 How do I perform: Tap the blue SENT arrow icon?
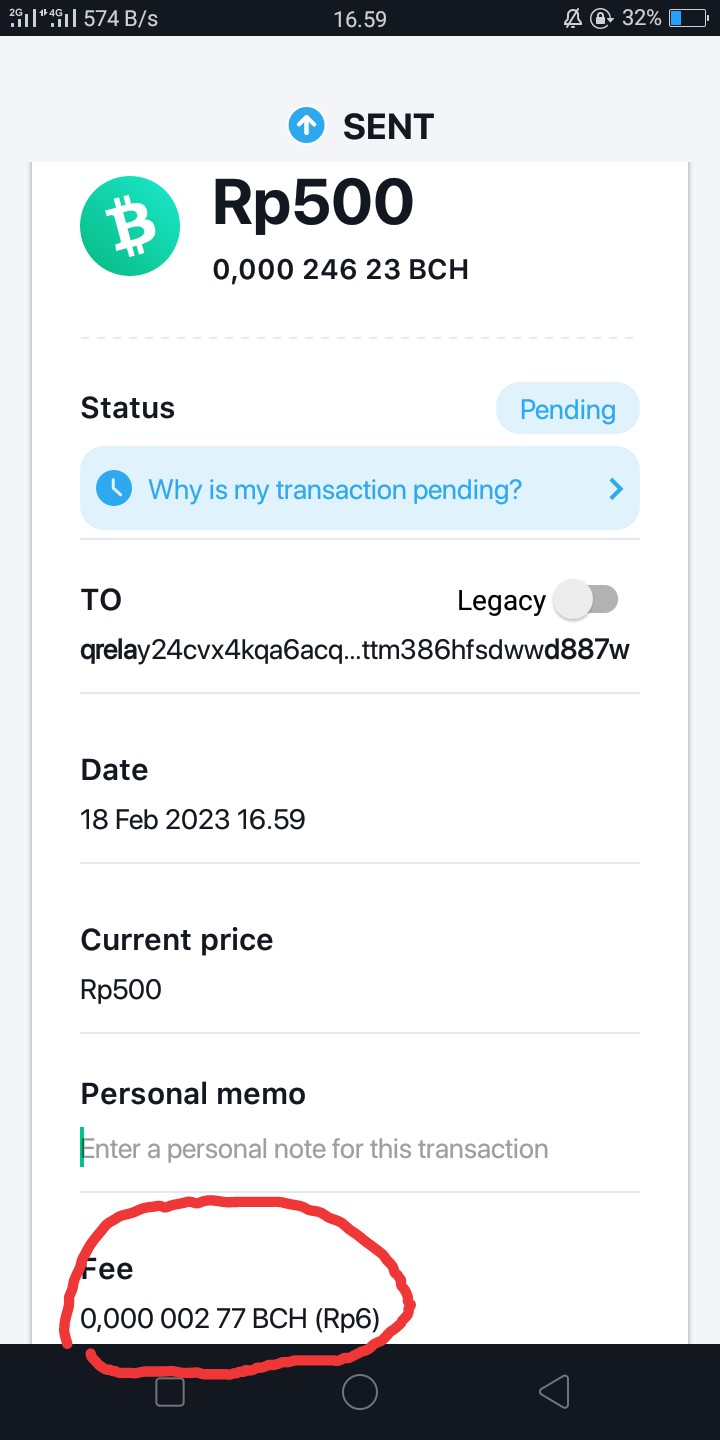pos(307,126)
